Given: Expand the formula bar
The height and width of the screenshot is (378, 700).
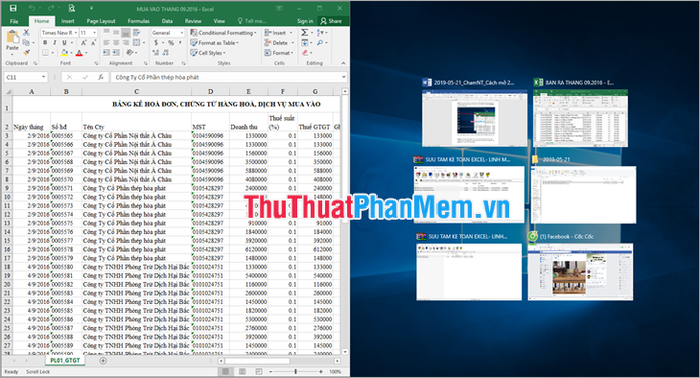Looking at the screenshot, I should coord(343,77).
